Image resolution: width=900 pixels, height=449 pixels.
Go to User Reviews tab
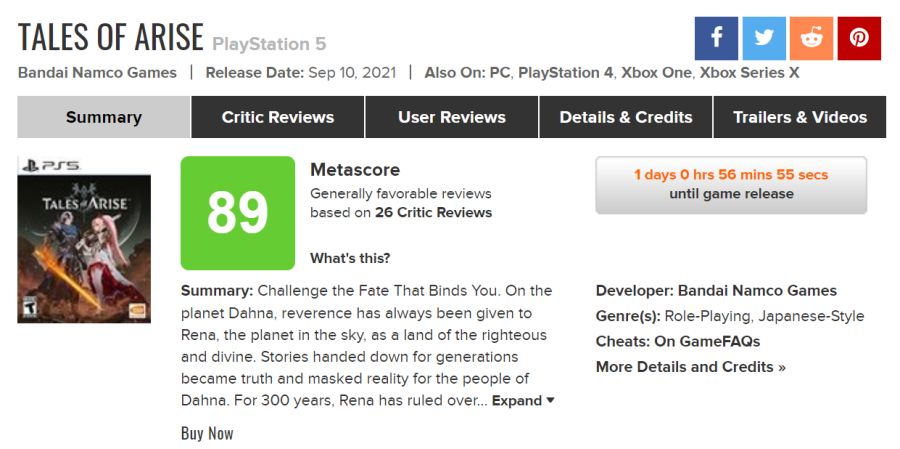(x=452, y=117)
